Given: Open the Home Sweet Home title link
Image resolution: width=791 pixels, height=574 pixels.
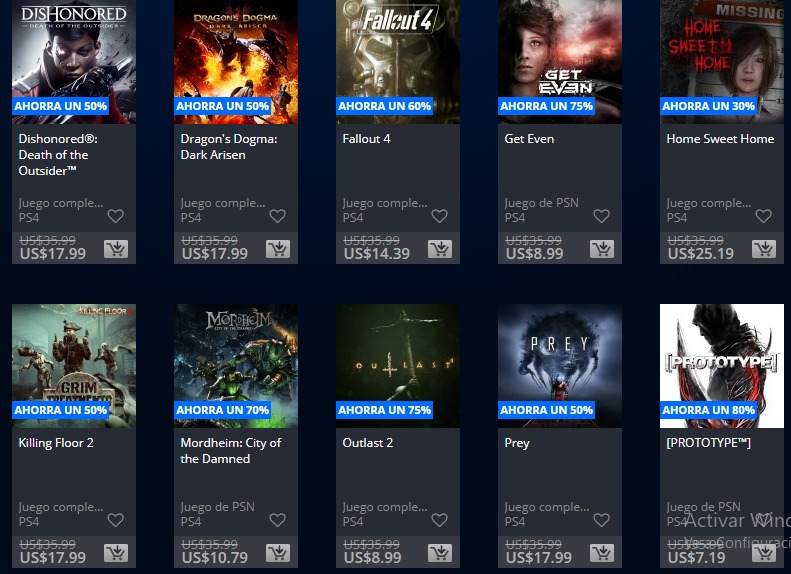Looking at the screenshot, I should coord(720,139).
